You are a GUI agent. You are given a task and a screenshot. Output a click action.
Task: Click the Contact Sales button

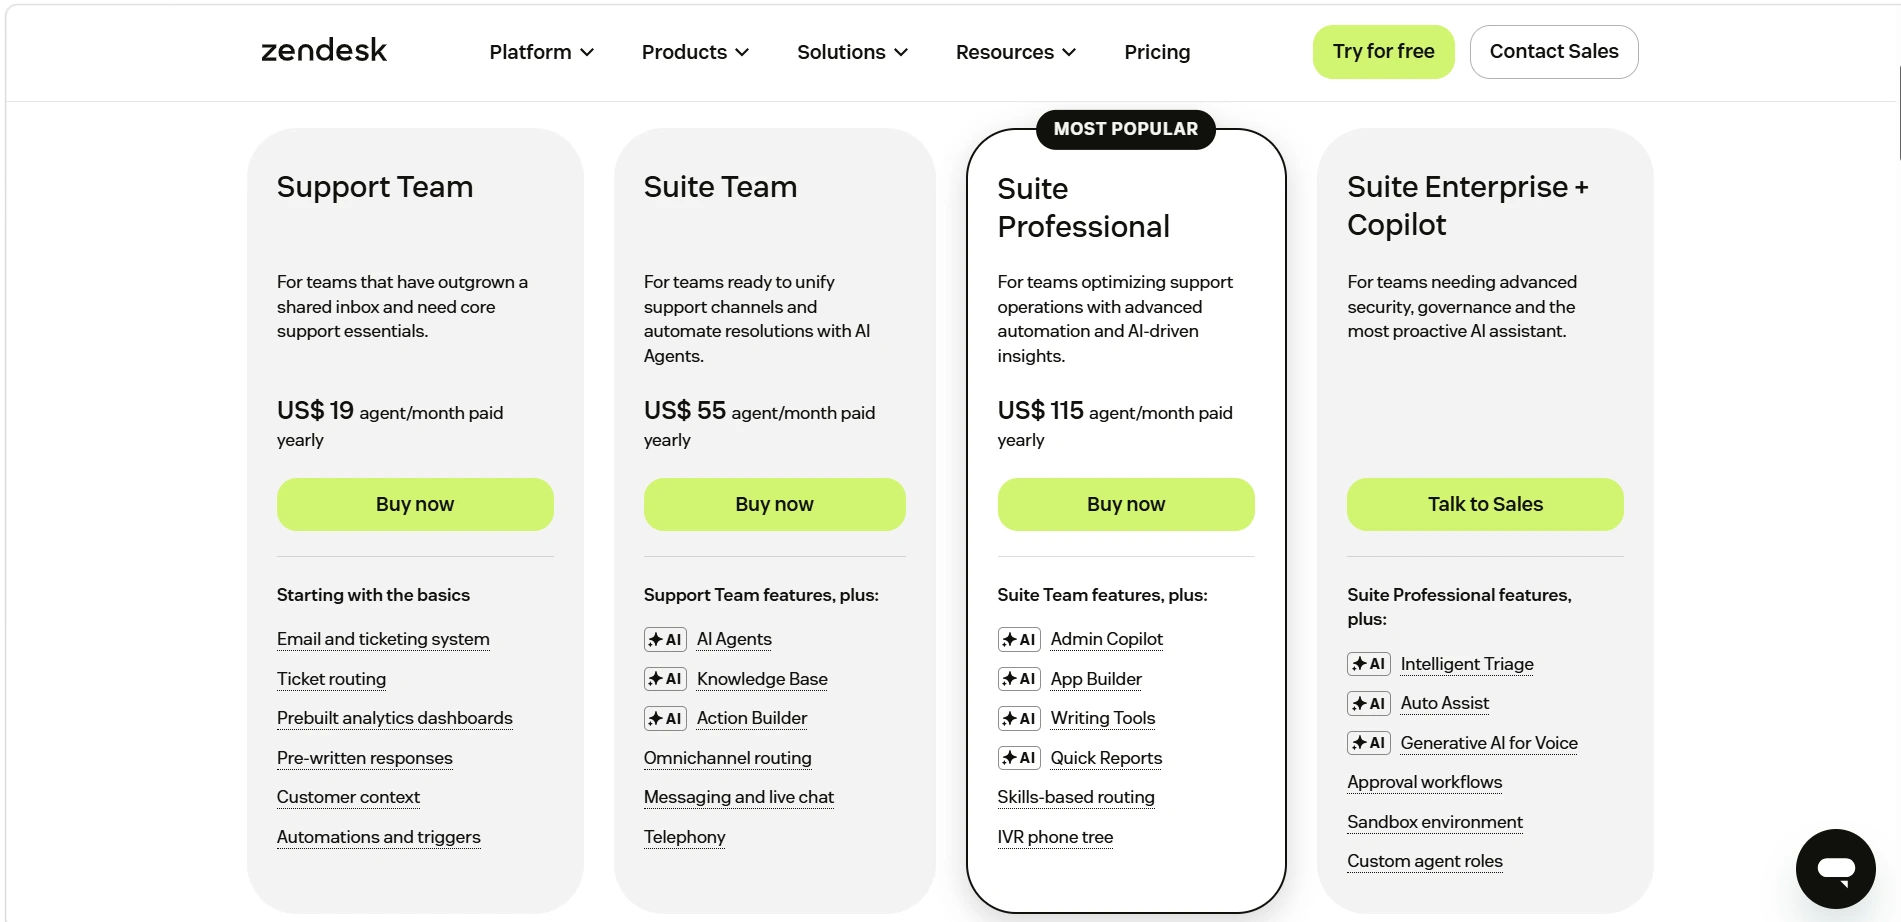point(1554,52)
